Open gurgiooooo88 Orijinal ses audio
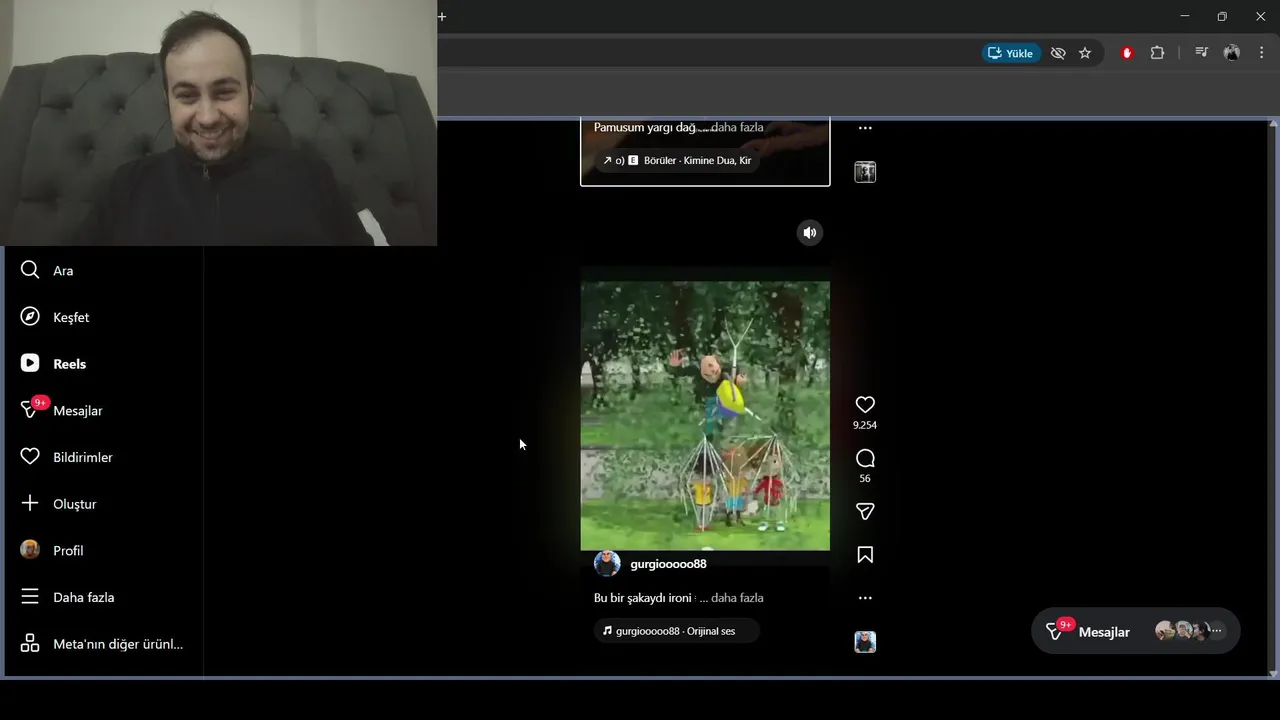 pyautogui.click(x=677, y=631)
